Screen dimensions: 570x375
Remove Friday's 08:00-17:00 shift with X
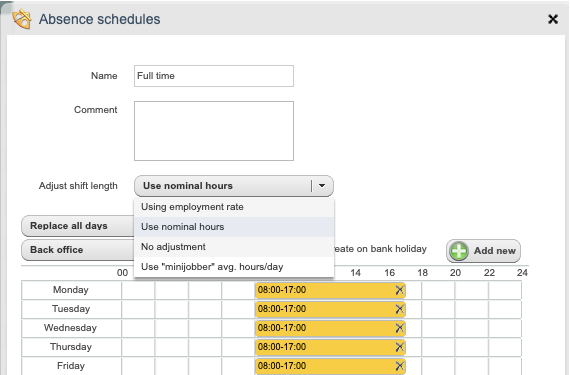[399, 366]
